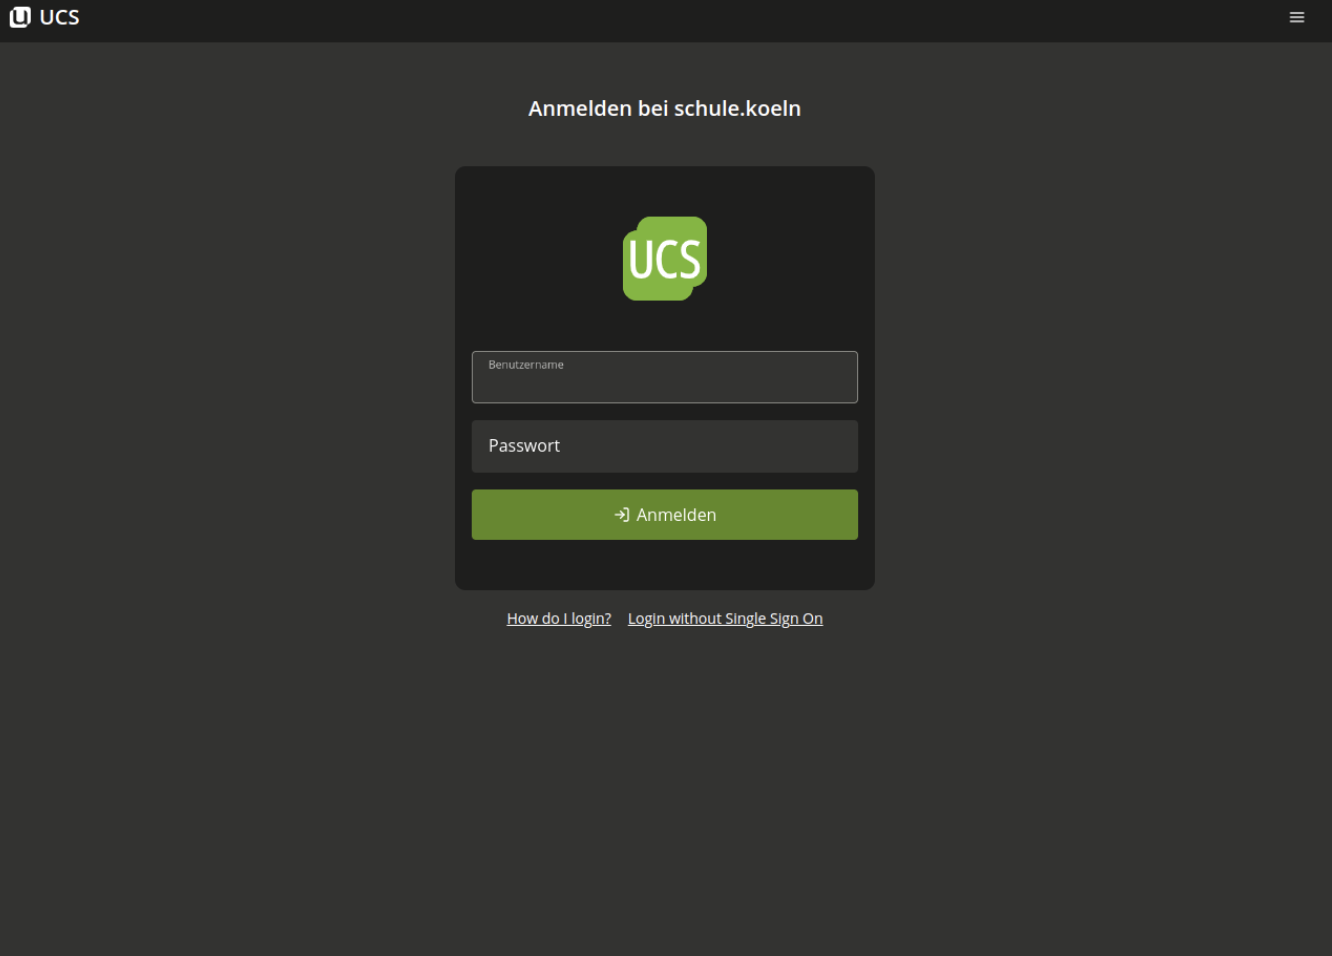
Task: Open the "How do I login?" link
Action: 558,619
